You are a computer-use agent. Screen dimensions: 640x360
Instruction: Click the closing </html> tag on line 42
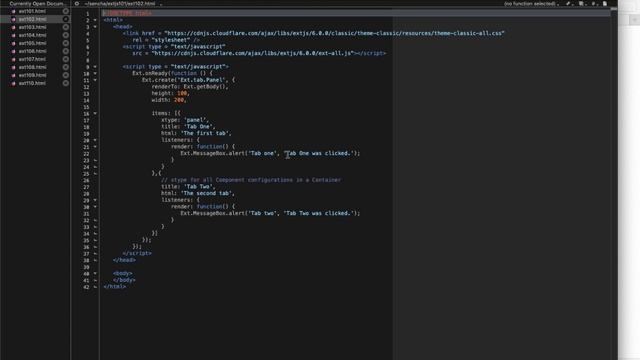(x=115, y=287)
